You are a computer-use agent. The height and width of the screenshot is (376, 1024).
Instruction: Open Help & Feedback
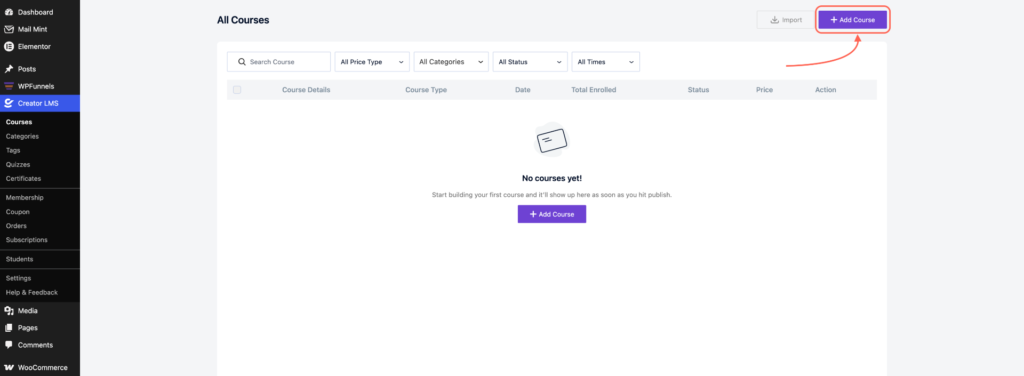[31, 292]
